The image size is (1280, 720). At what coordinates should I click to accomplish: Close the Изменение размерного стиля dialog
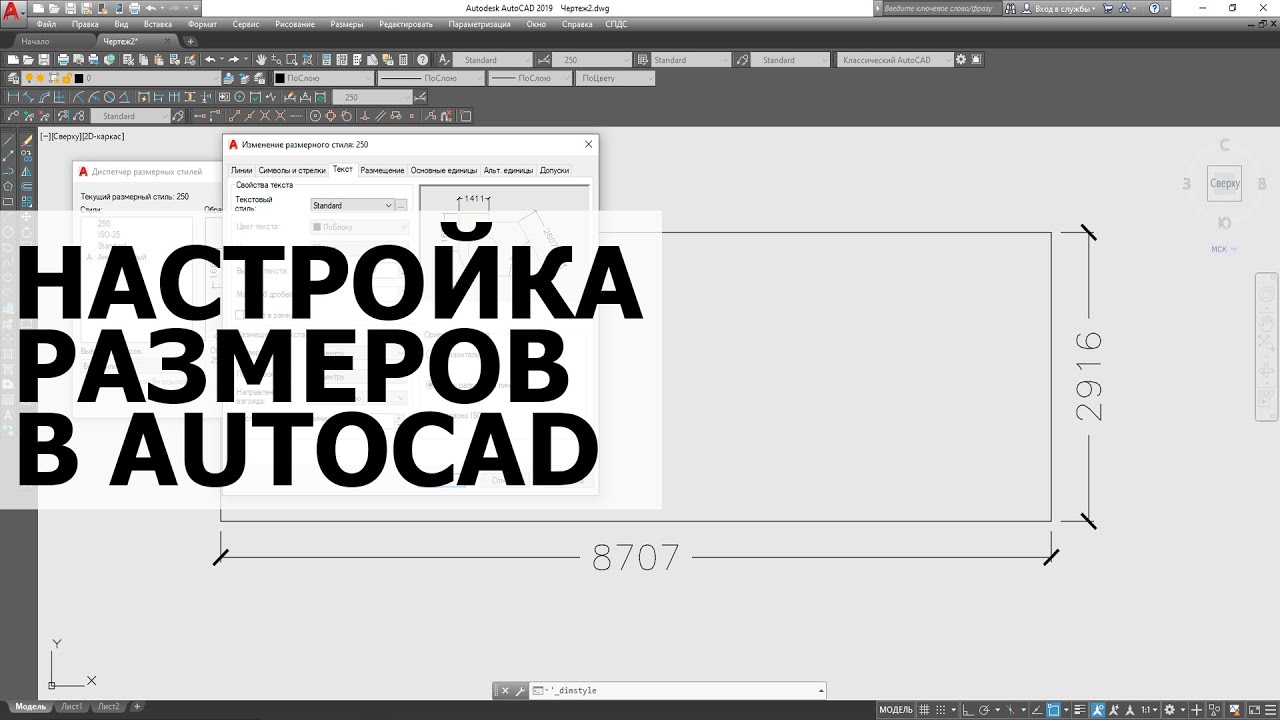(x=588, y=144)
